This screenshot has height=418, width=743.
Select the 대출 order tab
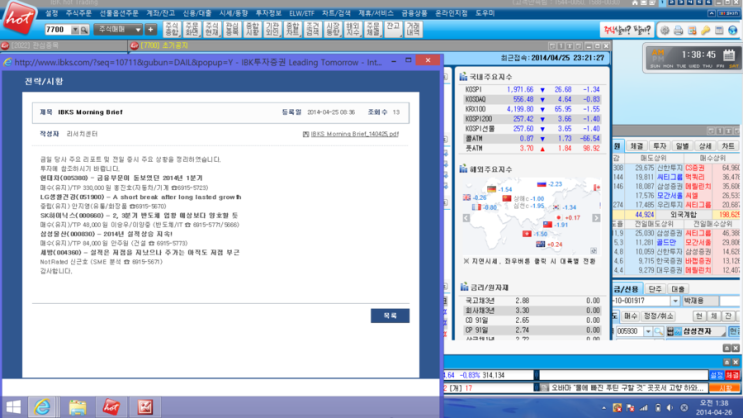pyautogui.click(x=678, y=289)
